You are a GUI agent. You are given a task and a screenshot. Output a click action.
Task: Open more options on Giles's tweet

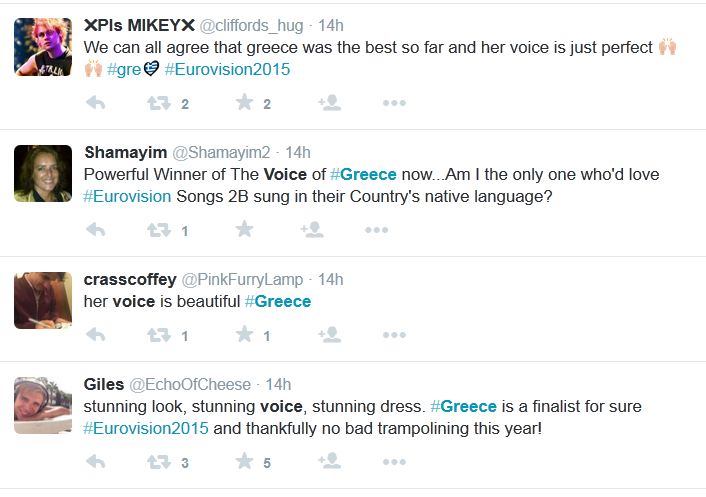pos(394,462)
